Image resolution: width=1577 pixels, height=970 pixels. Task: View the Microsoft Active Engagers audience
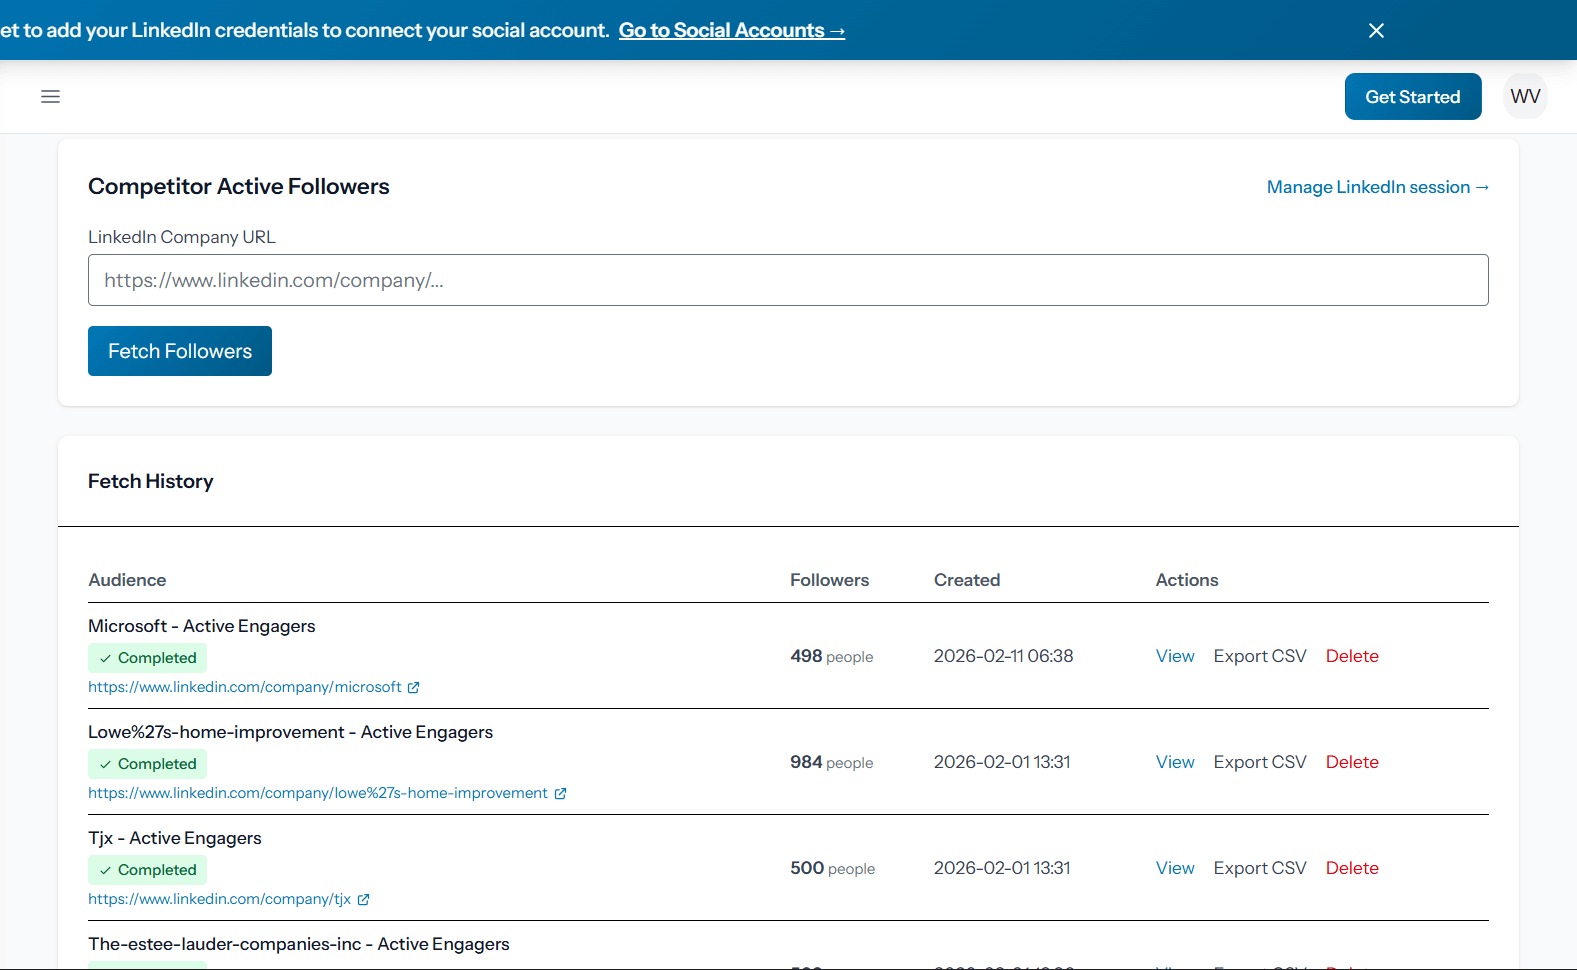pos(1174,656)
